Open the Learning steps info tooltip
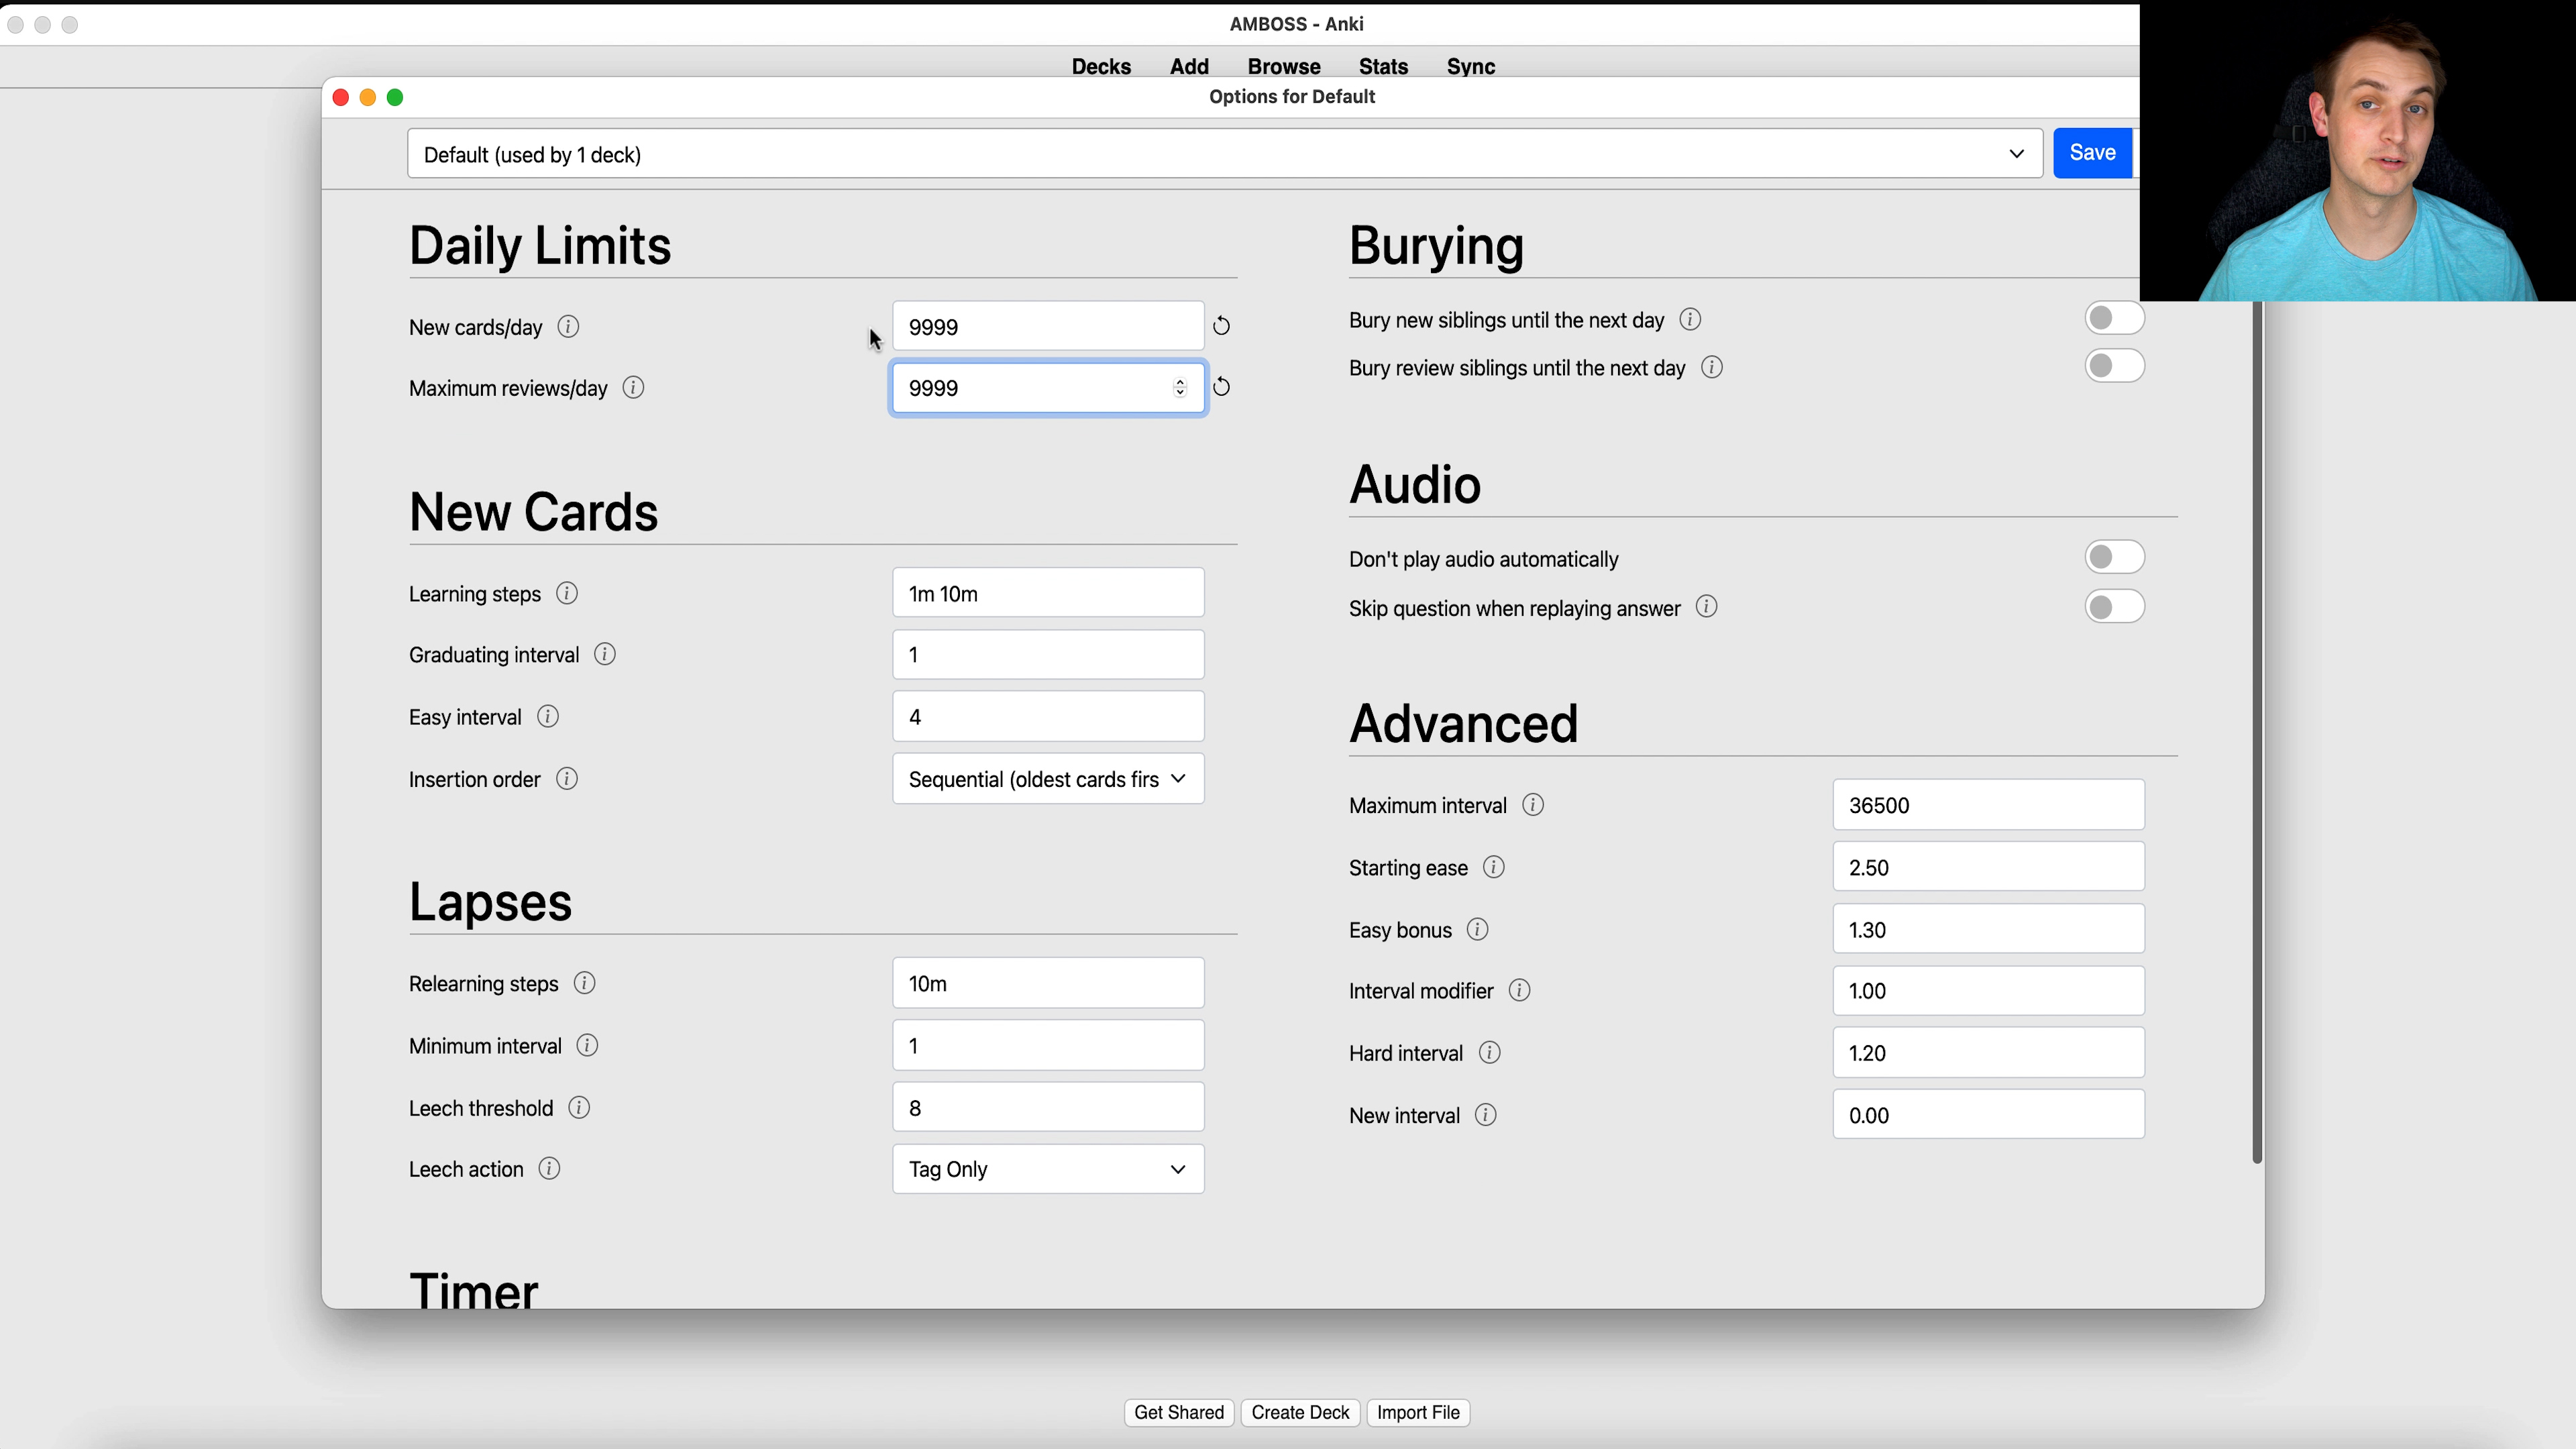The image size is (2576, 1449). coord(566,592)
